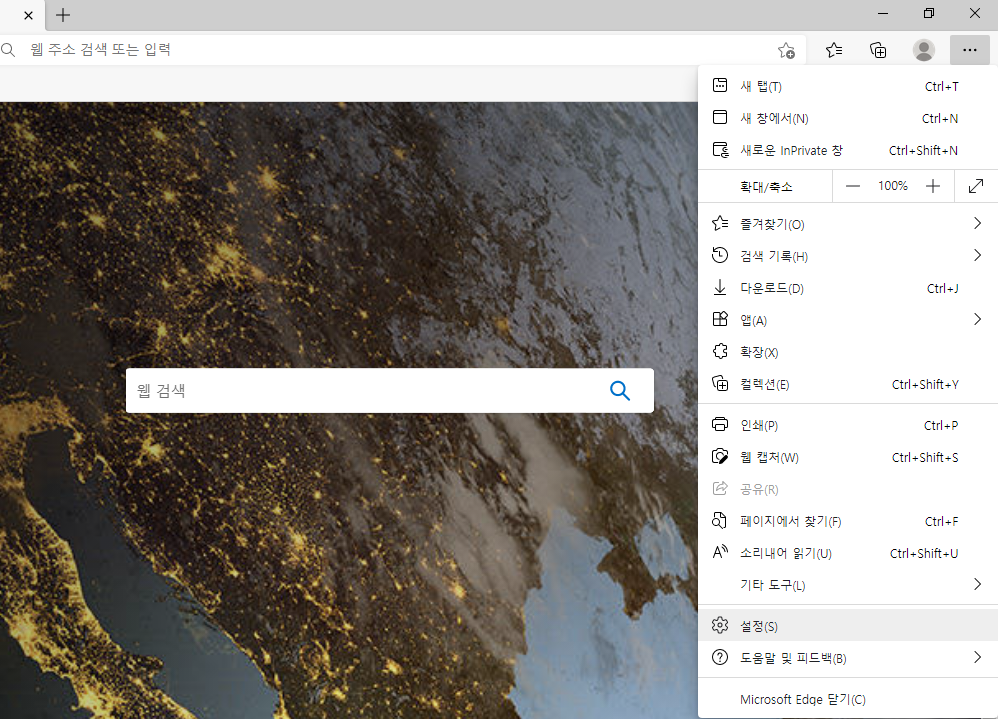
Task: Click the printer icon (인쇄)
Action: coord(720,424)
